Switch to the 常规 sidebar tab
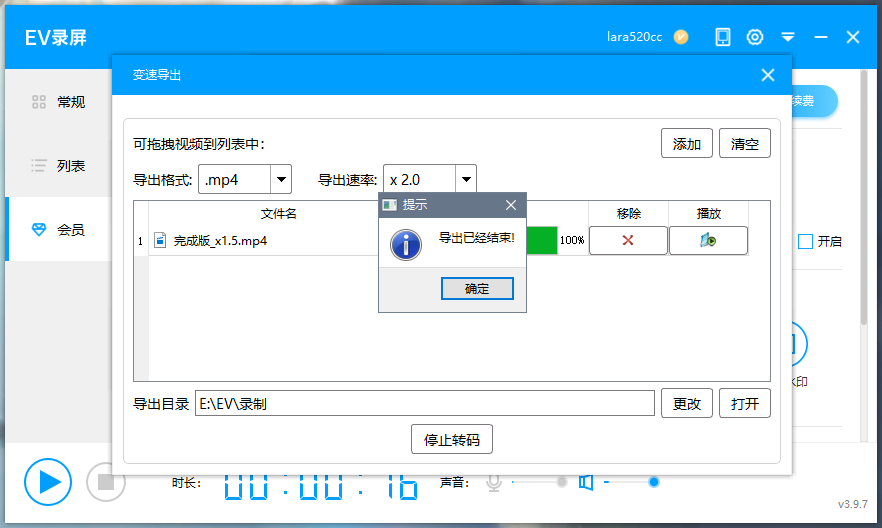 (59, 102)
